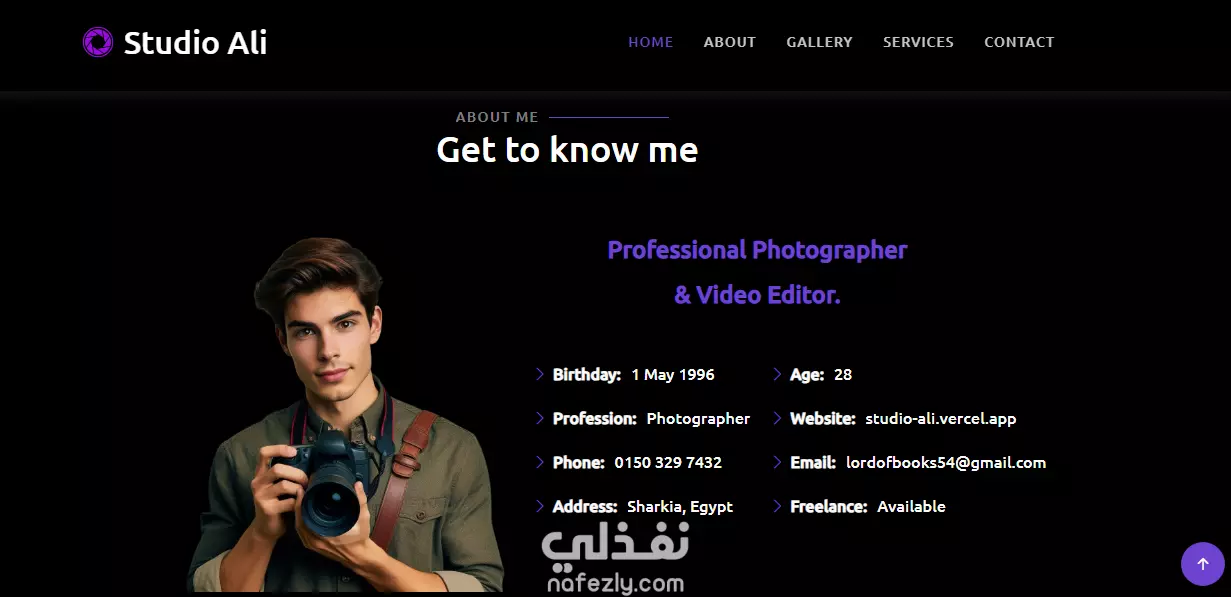Open the GALLERY nav link
Screen dimensions: 1231x597
pos(819,42)
